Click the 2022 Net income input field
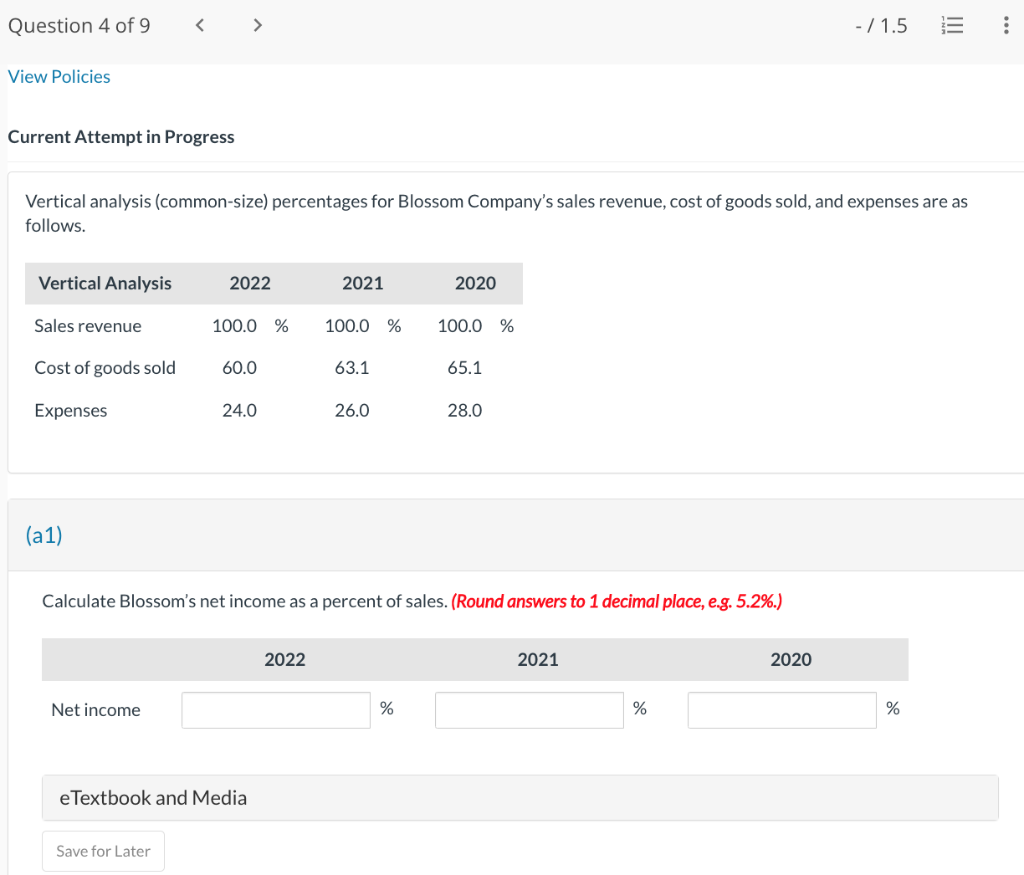The height and width of the screenshot is (875, 1024). pos(276,710)
